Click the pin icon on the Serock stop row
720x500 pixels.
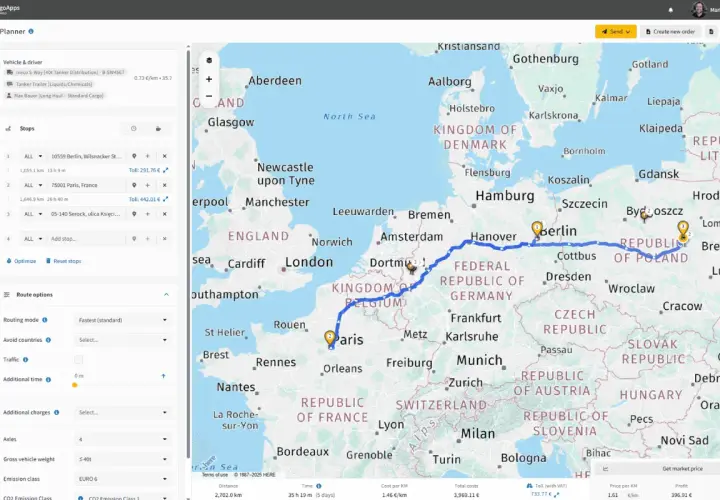tap(134, 214)
